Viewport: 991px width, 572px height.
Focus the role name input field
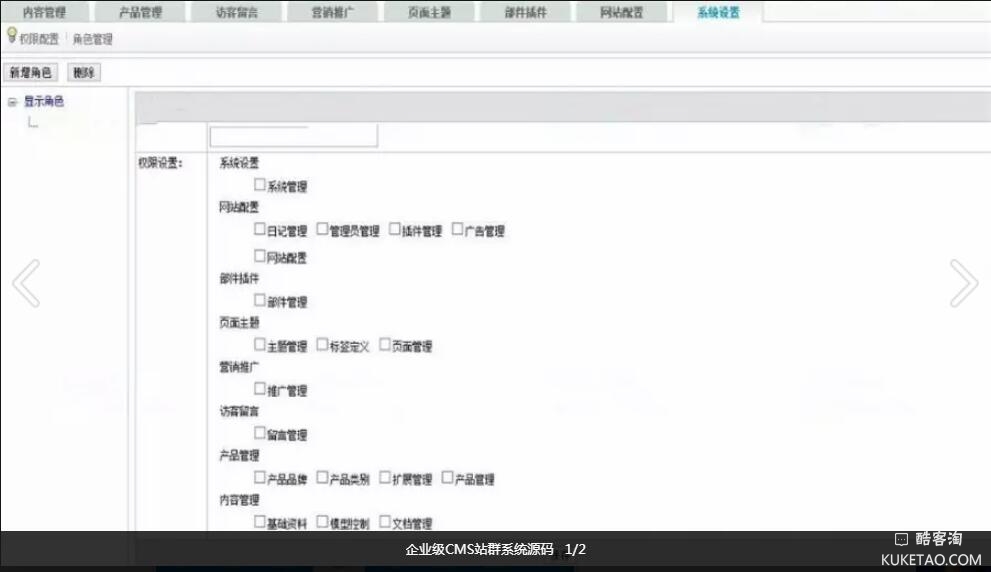[294, 136]
